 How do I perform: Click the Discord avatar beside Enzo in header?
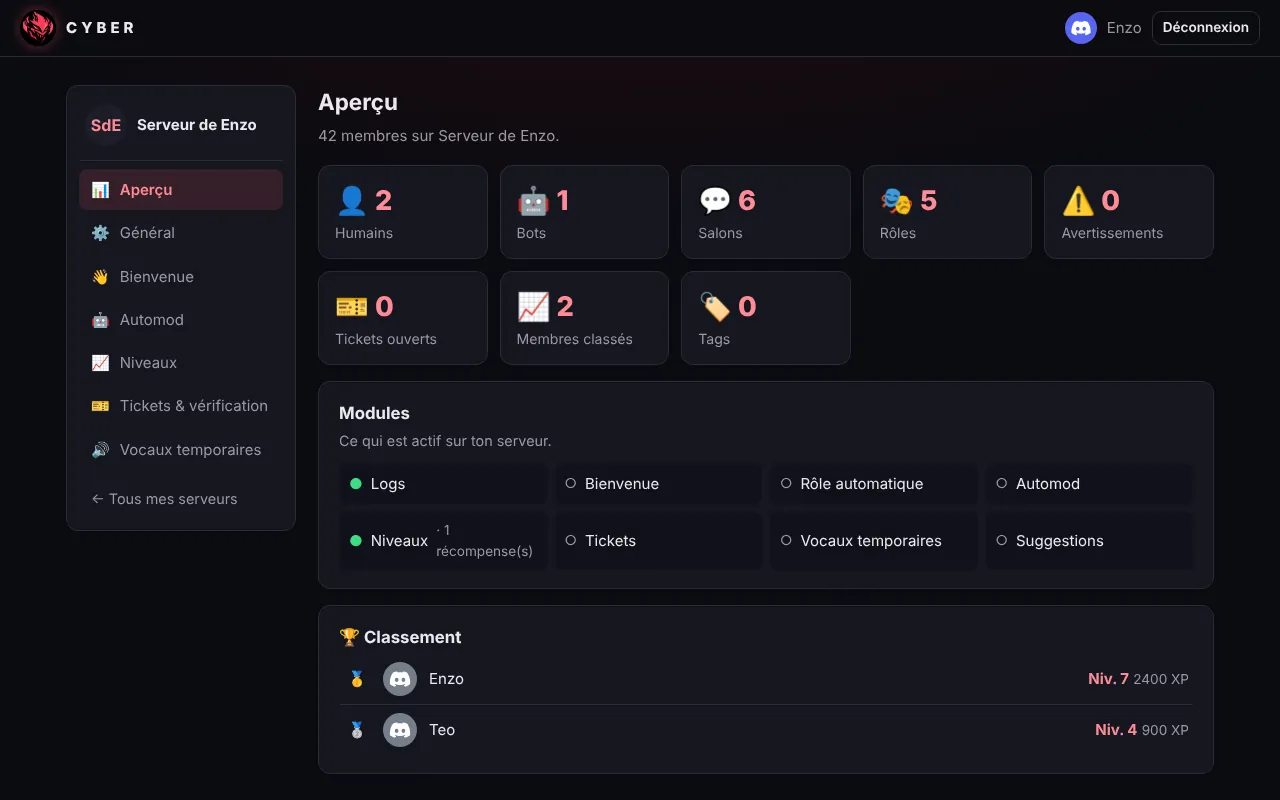pos(1081,28)
